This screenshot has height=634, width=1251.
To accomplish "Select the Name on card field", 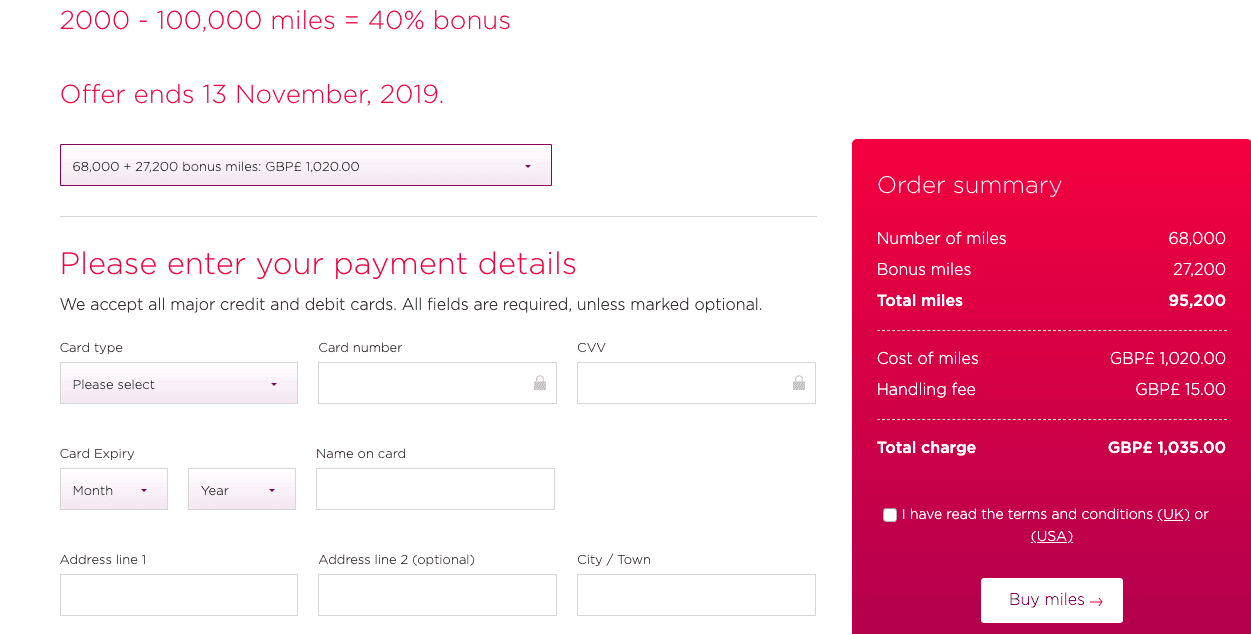I will click(435, 490).
